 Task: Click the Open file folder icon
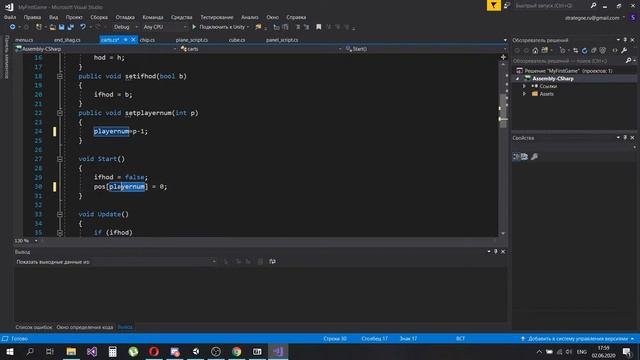point(53,27)
